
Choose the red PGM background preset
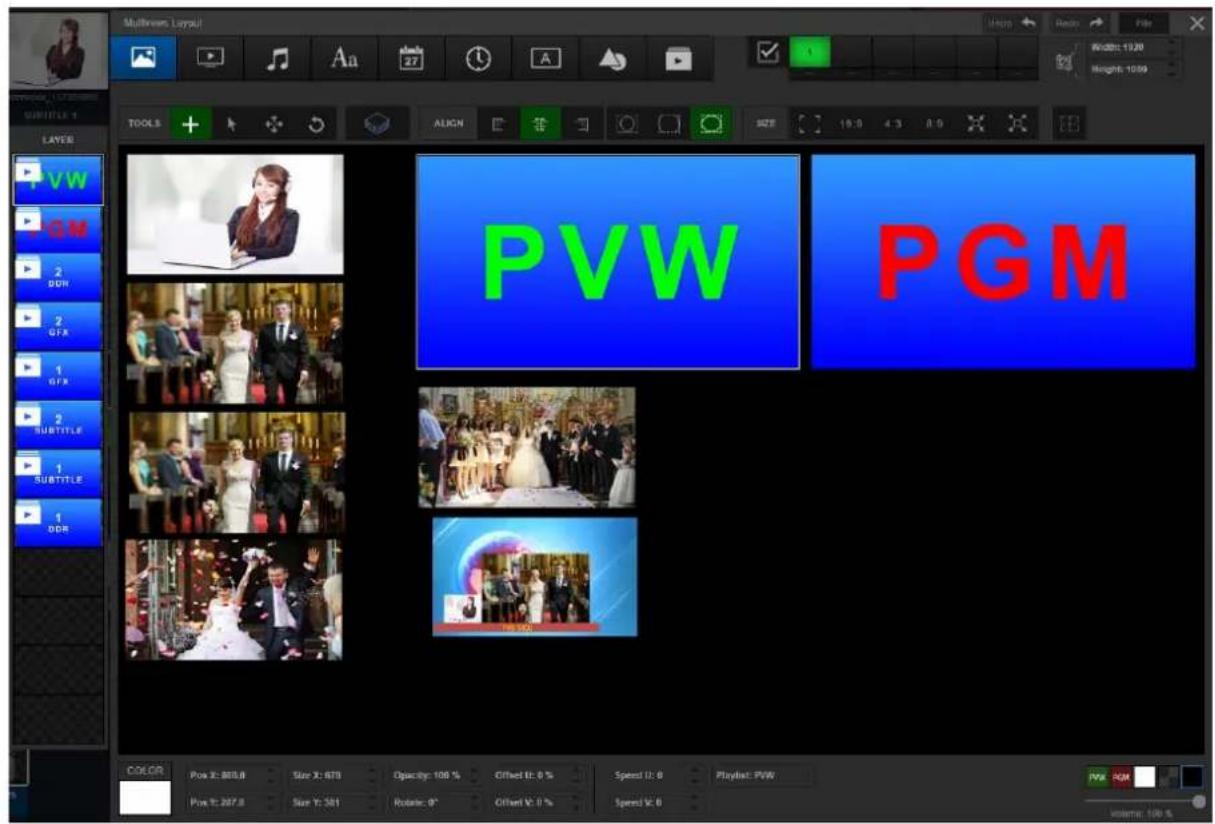tap(1121, 777)
